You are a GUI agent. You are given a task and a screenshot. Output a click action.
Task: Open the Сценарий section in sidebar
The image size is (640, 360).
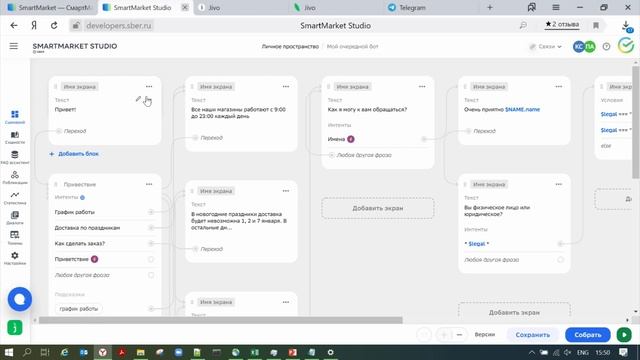point(15,117)
